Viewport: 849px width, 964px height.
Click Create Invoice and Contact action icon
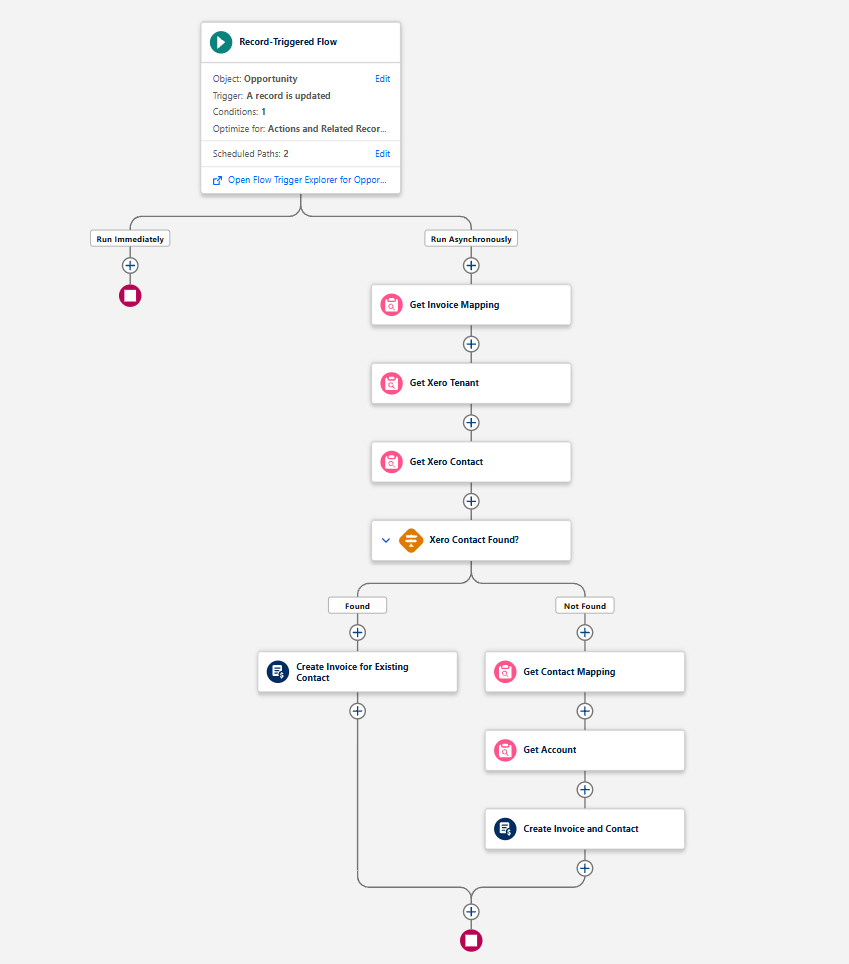[505, 829]
